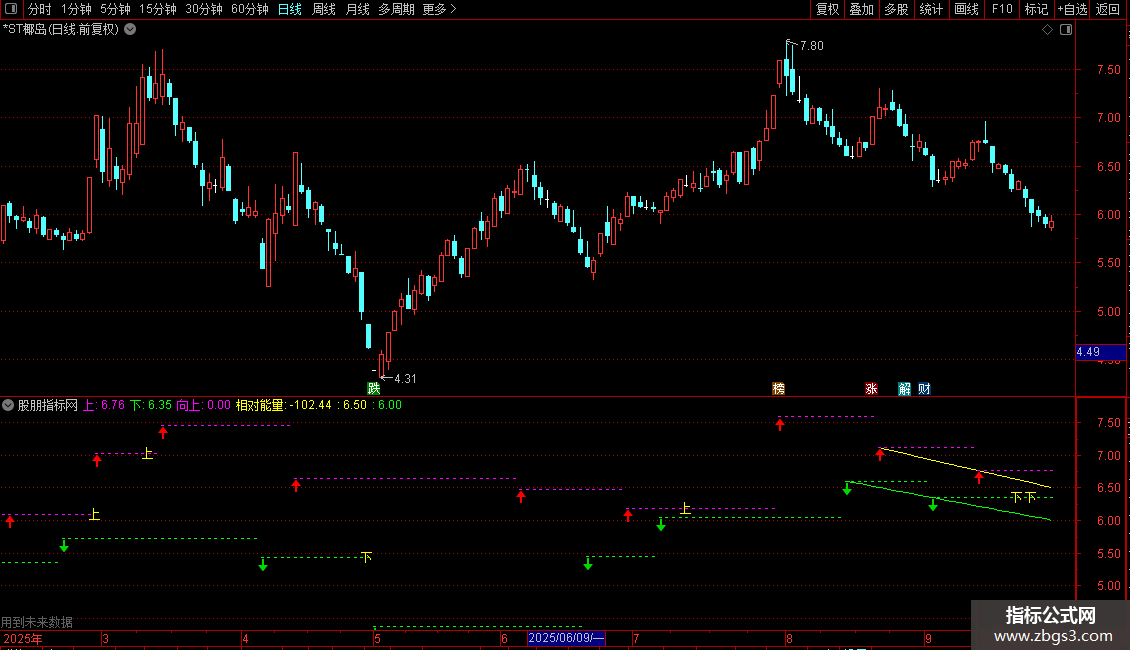Switch to 日线 daily chart
This screenshot has width=1130, height=650.
tap(290, 9)
